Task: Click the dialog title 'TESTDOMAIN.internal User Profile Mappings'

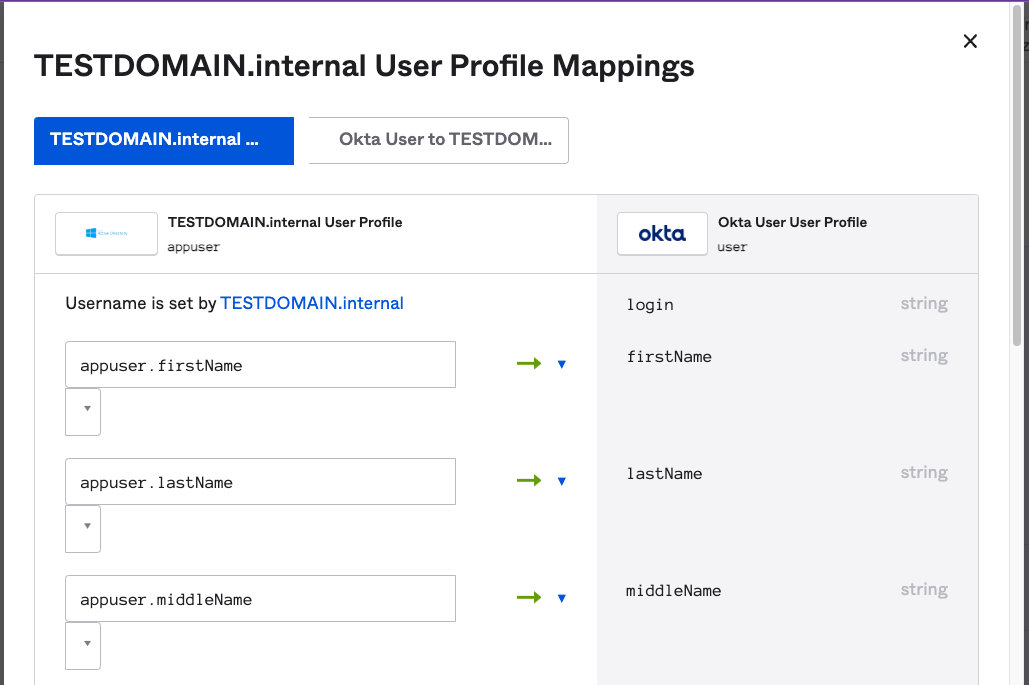Action: 364,66
